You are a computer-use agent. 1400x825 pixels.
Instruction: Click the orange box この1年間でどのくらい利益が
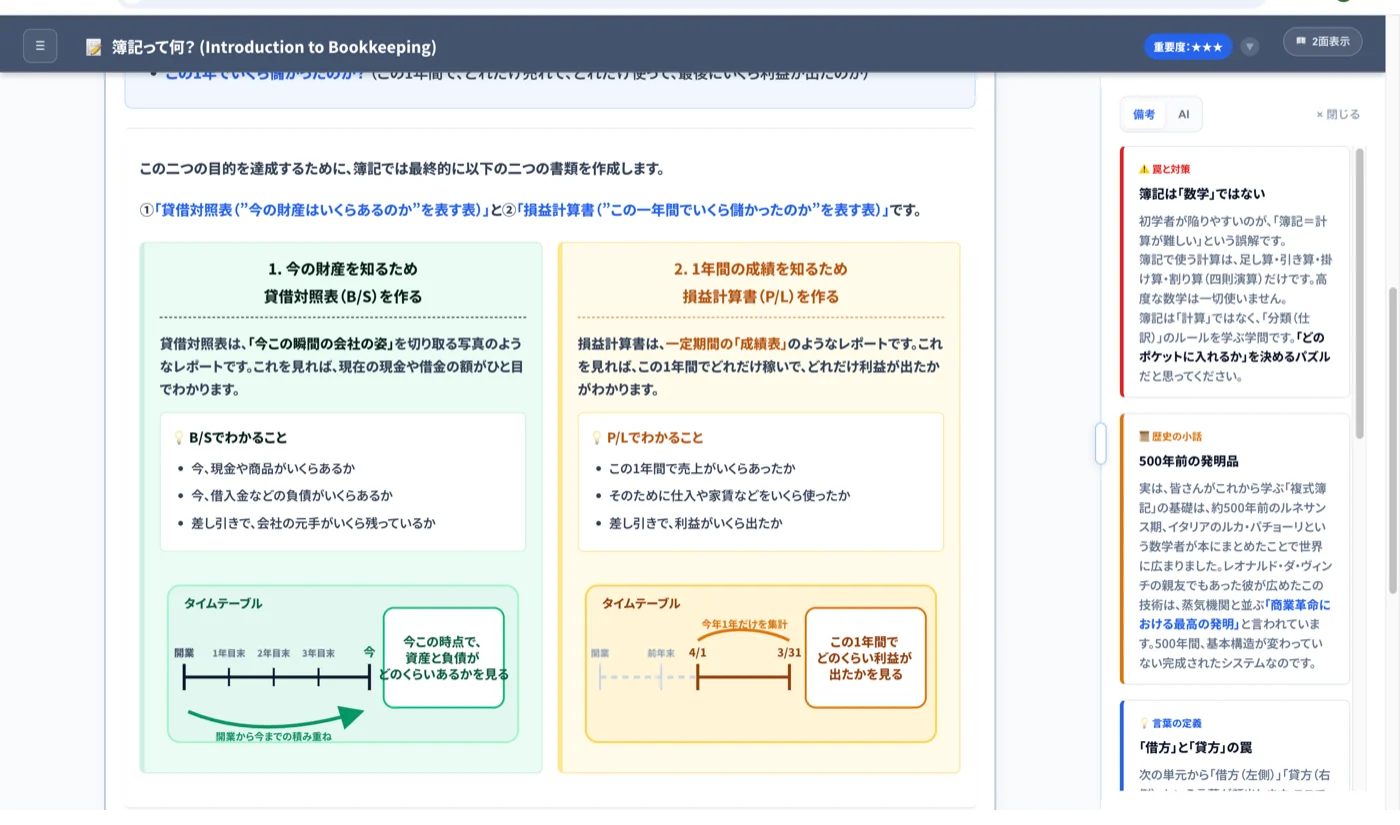click(x=865, y=658)
